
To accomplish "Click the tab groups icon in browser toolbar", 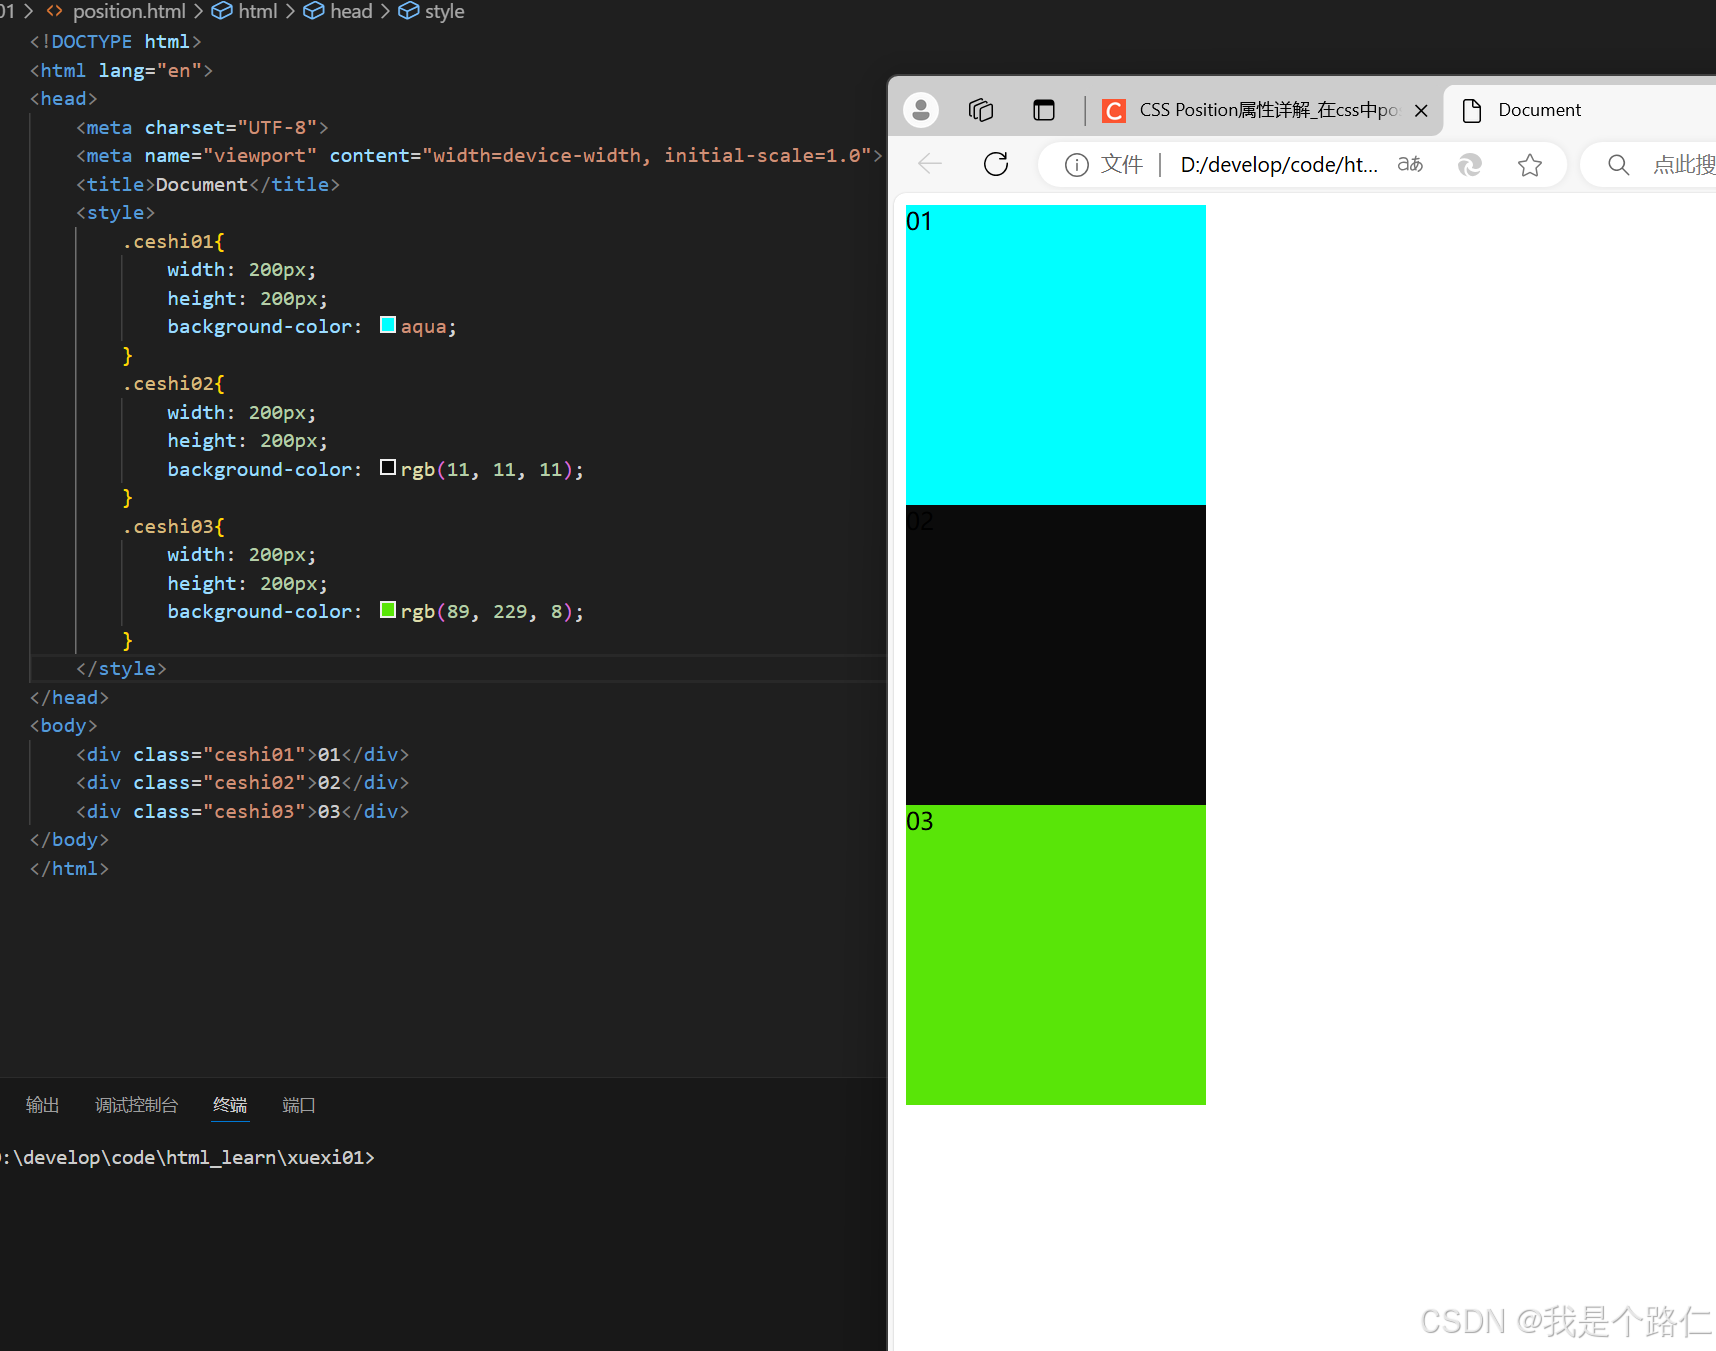I will 980,110.
